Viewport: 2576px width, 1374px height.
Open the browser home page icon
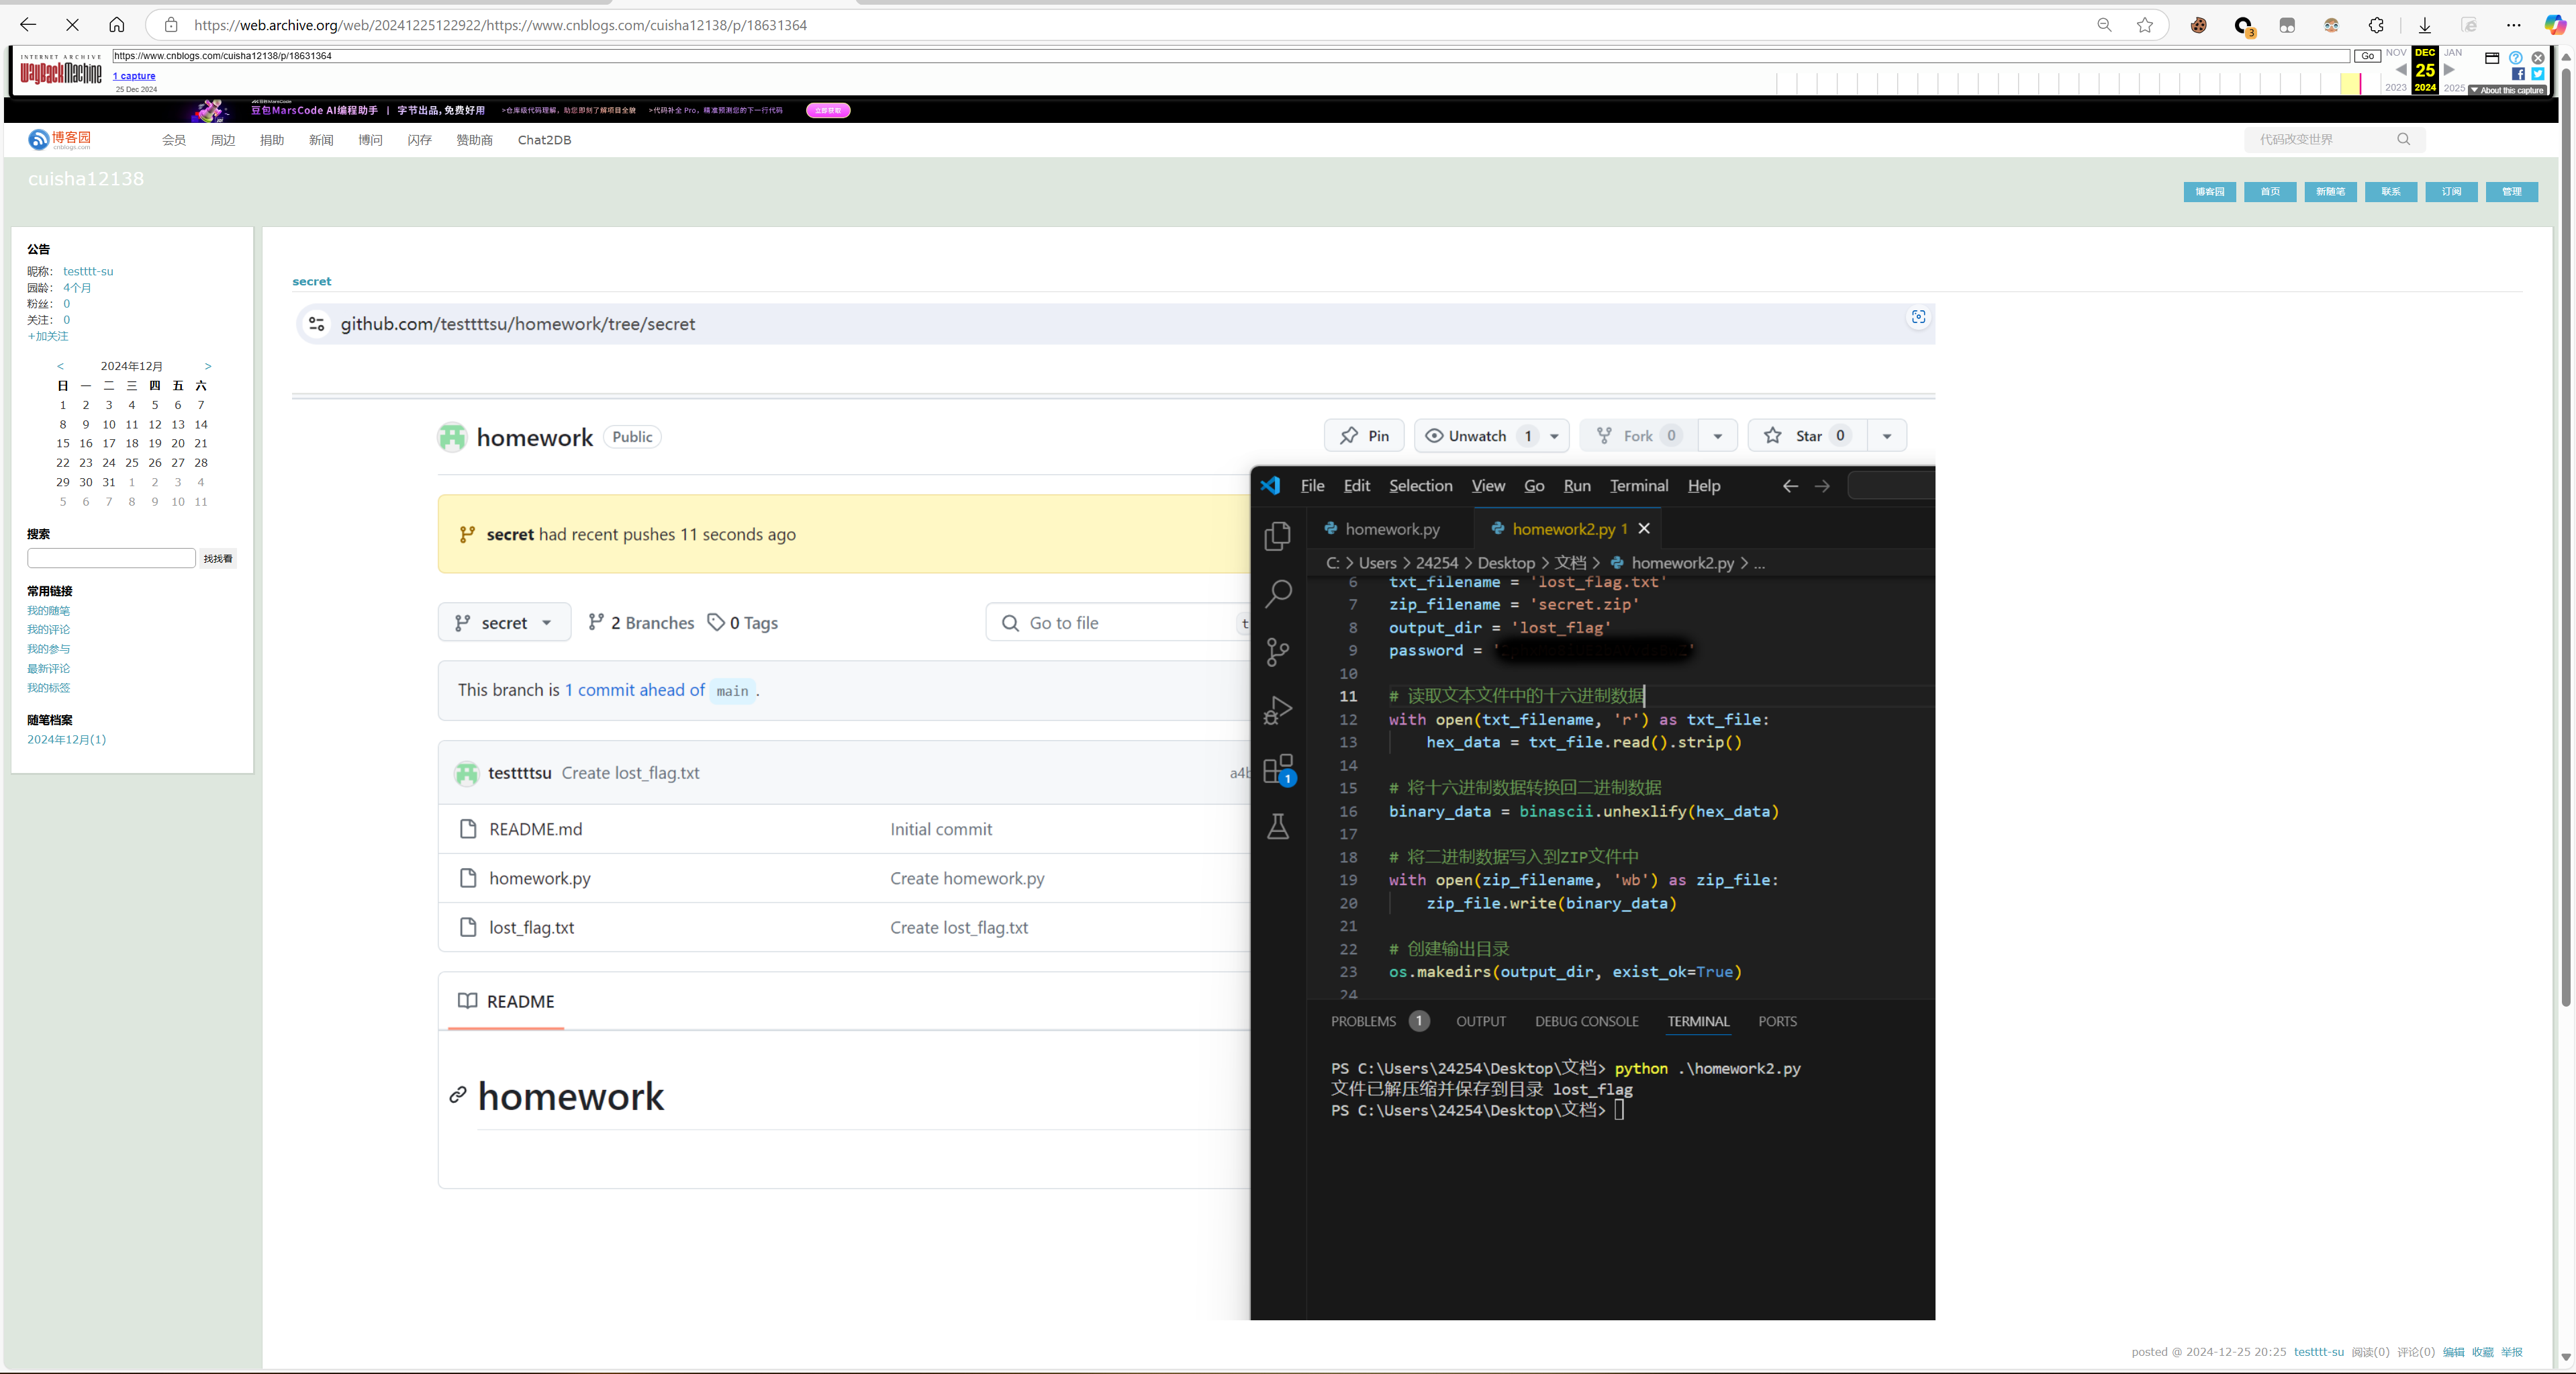117,25
